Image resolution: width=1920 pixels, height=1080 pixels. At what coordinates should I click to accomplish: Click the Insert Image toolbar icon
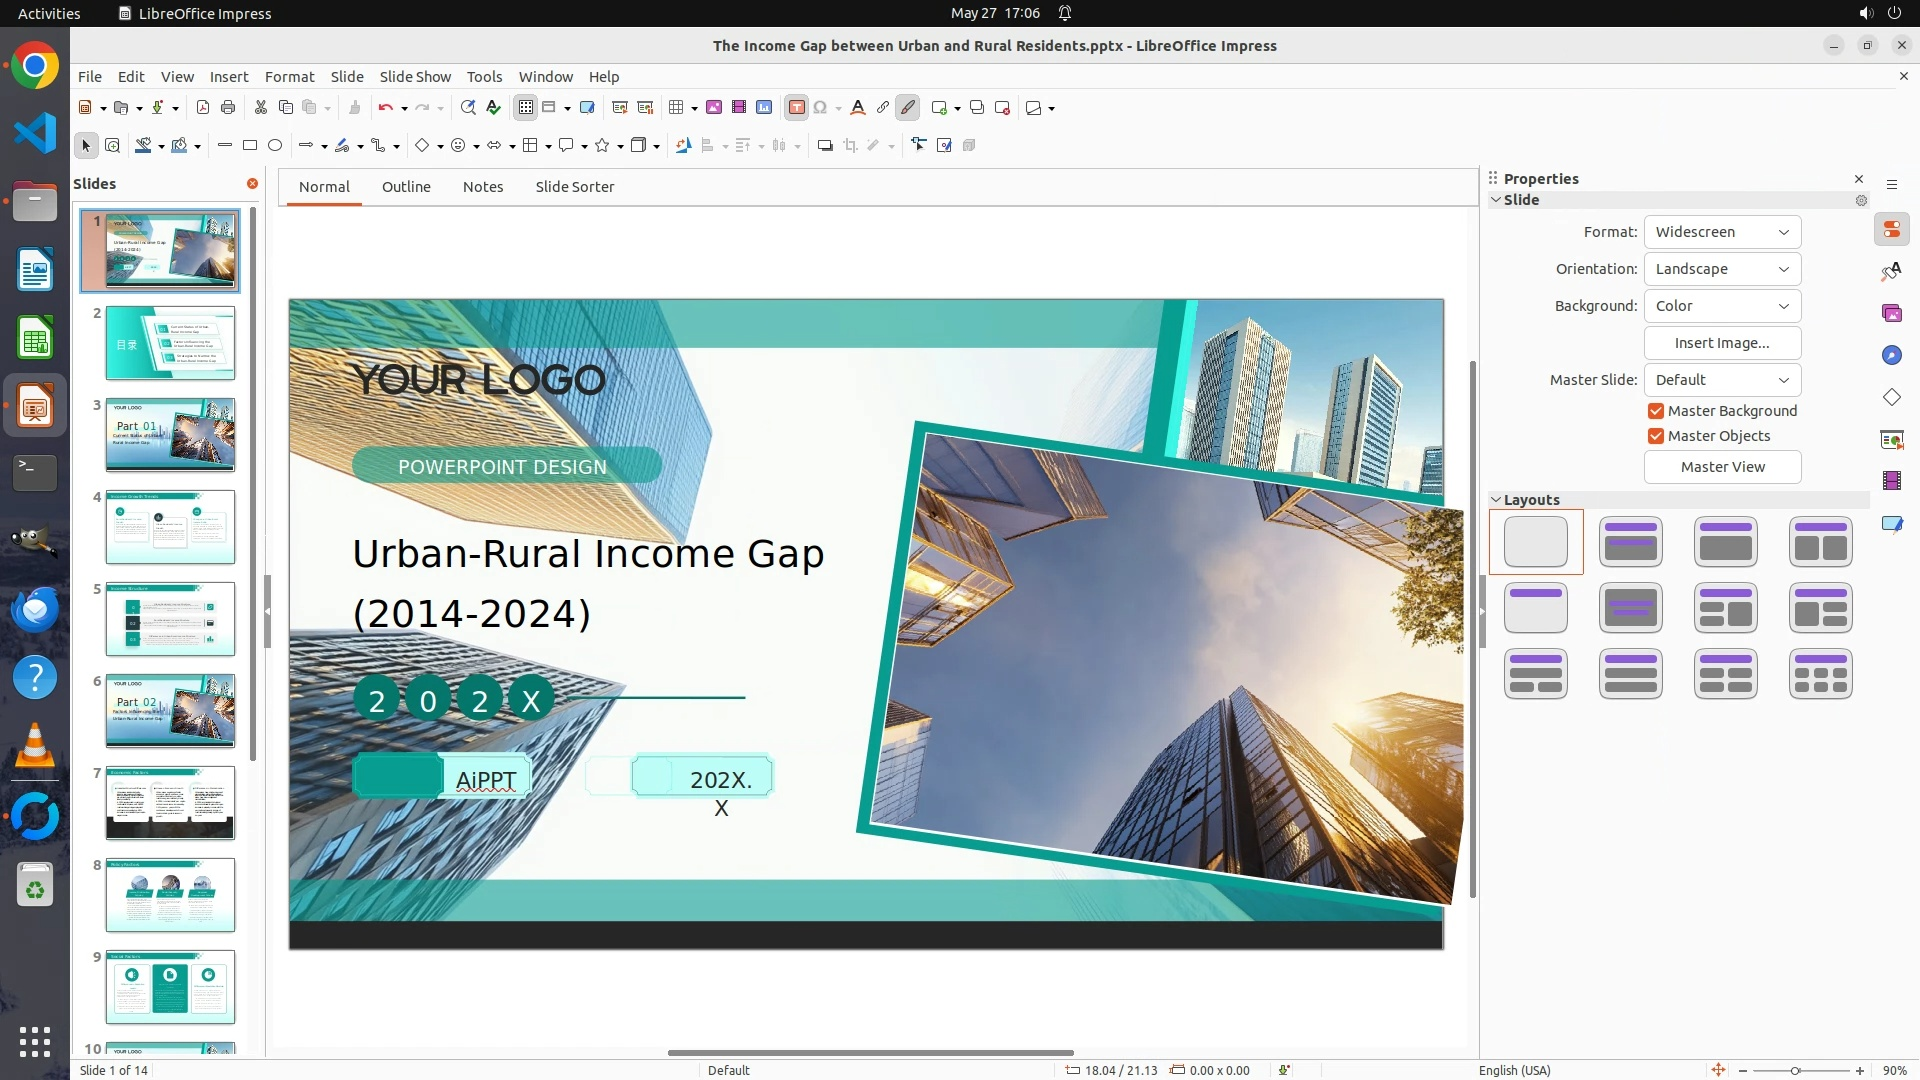point(714,108)
